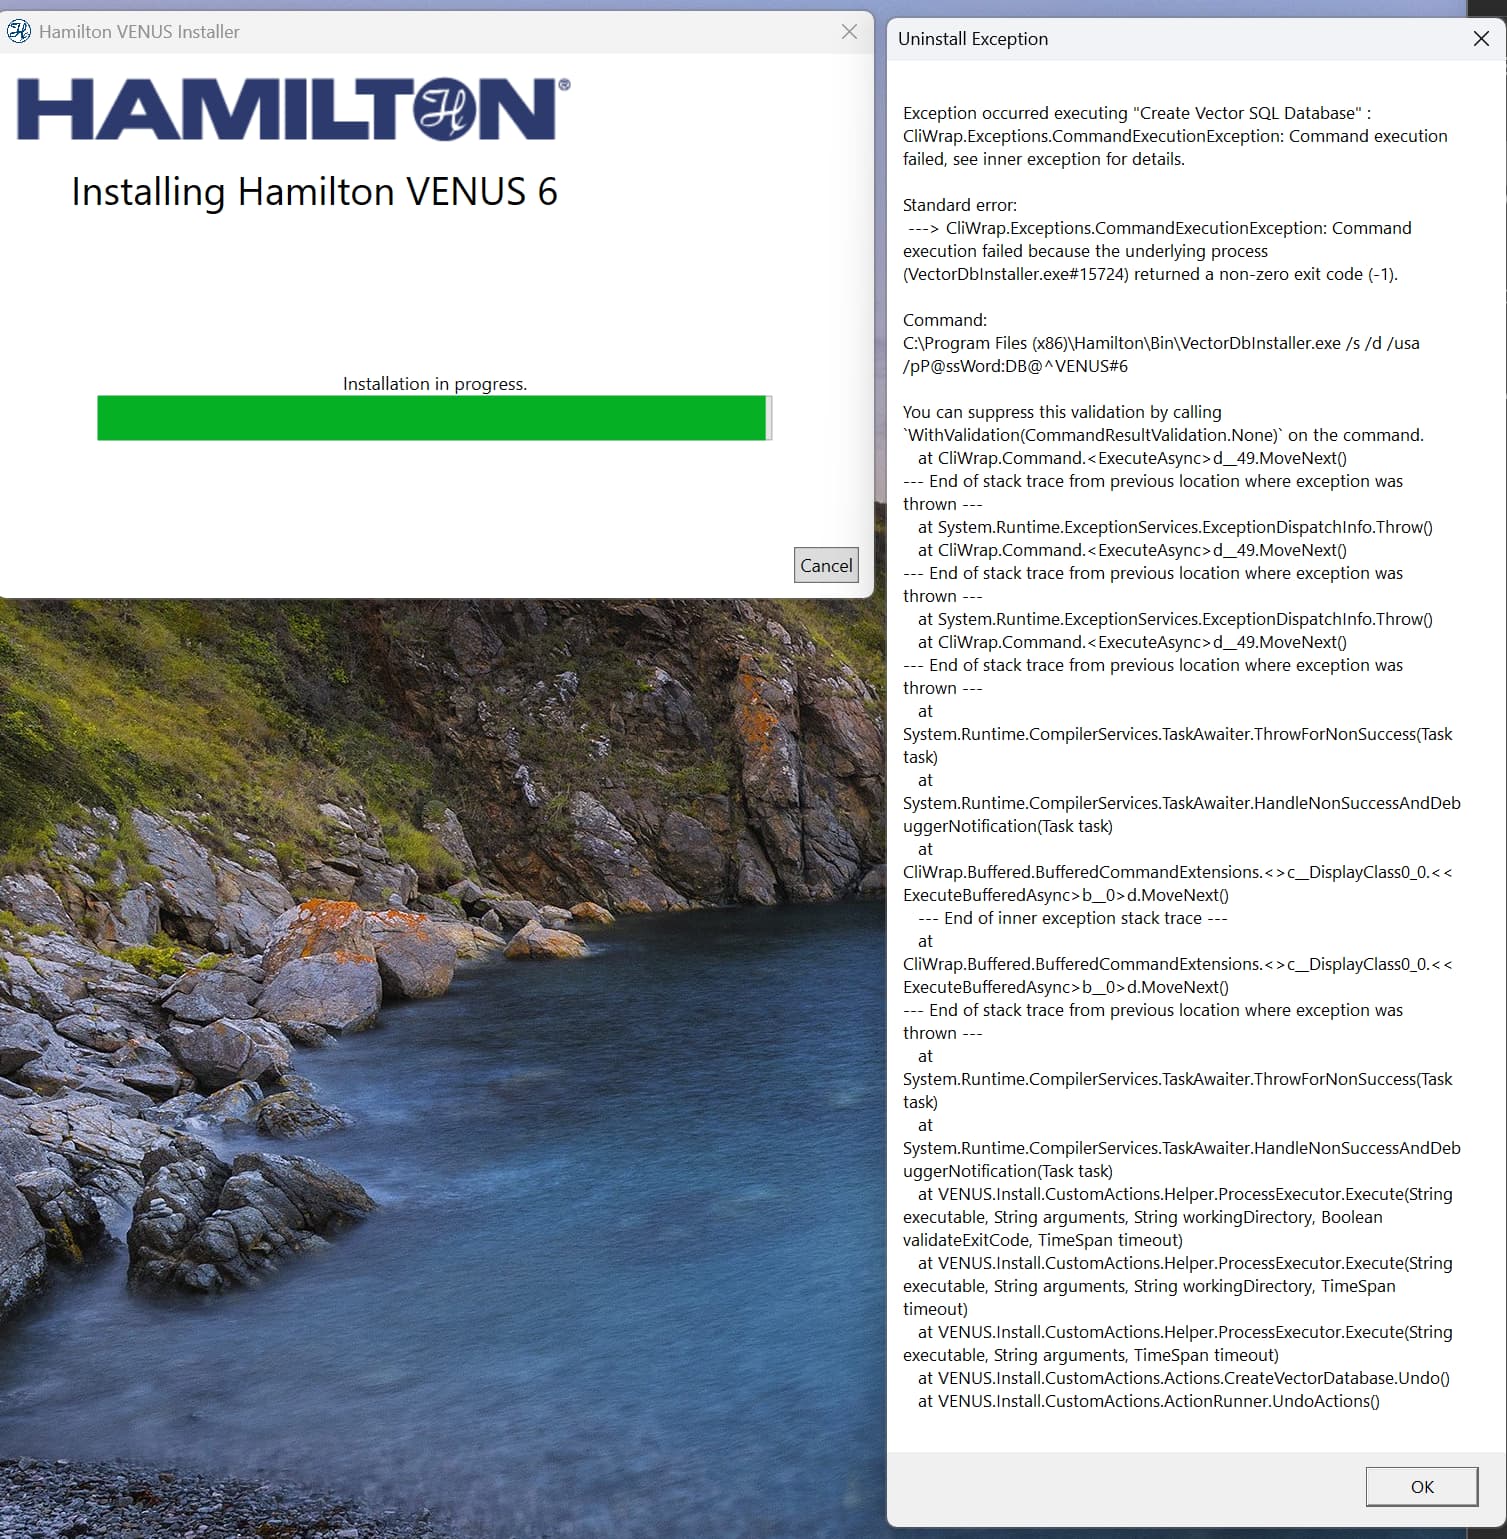Click the 'Uninstall Exception' dialog title
Image resolution: width=1507 pixels, height=1539 pixels.
tap(972, 39)
